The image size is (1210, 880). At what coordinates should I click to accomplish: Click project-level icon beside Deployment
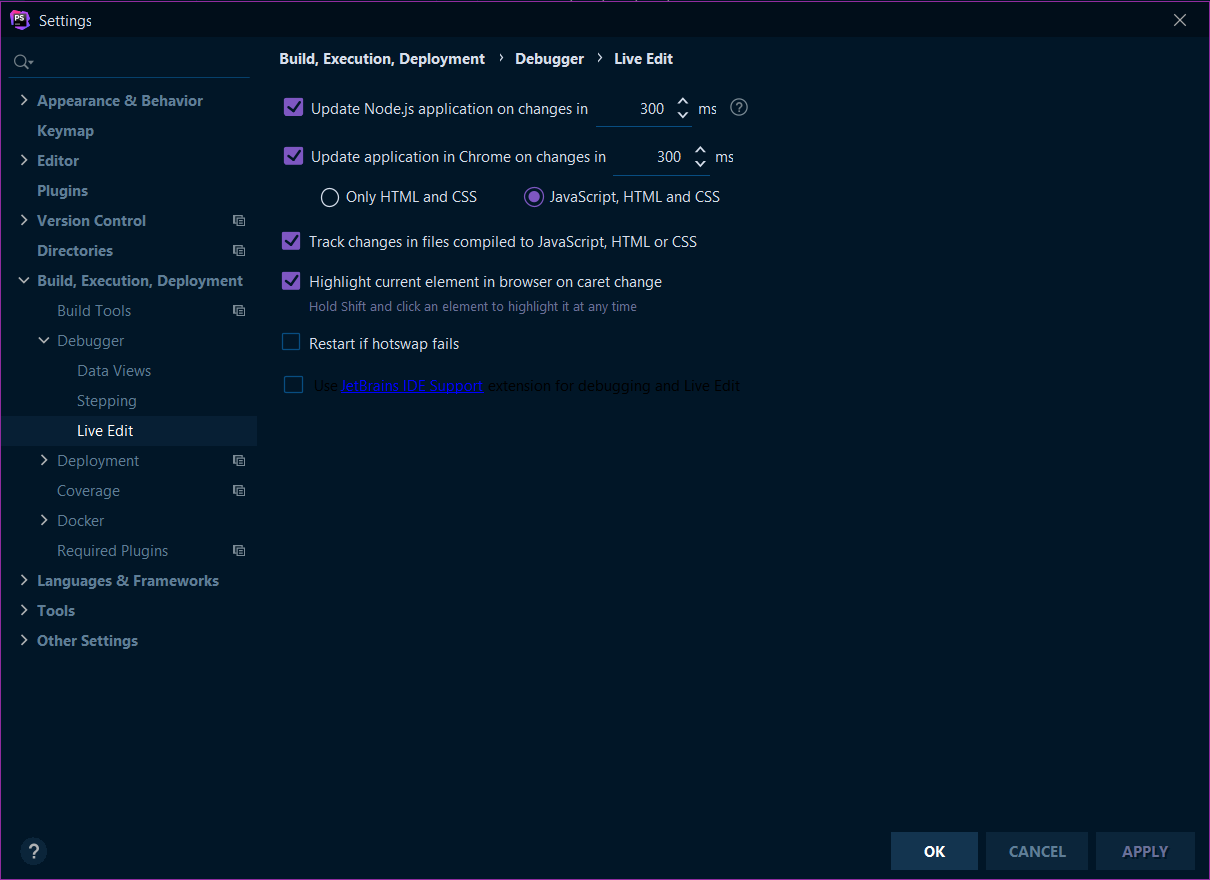pyautogui.click(x=239, y=460)
